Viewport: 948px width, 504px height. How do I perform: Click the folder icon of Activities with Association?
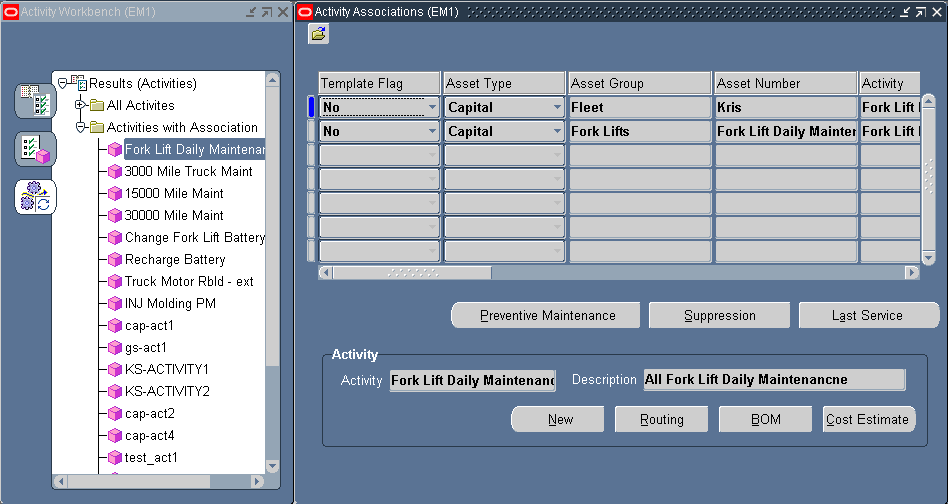point(97,128)
